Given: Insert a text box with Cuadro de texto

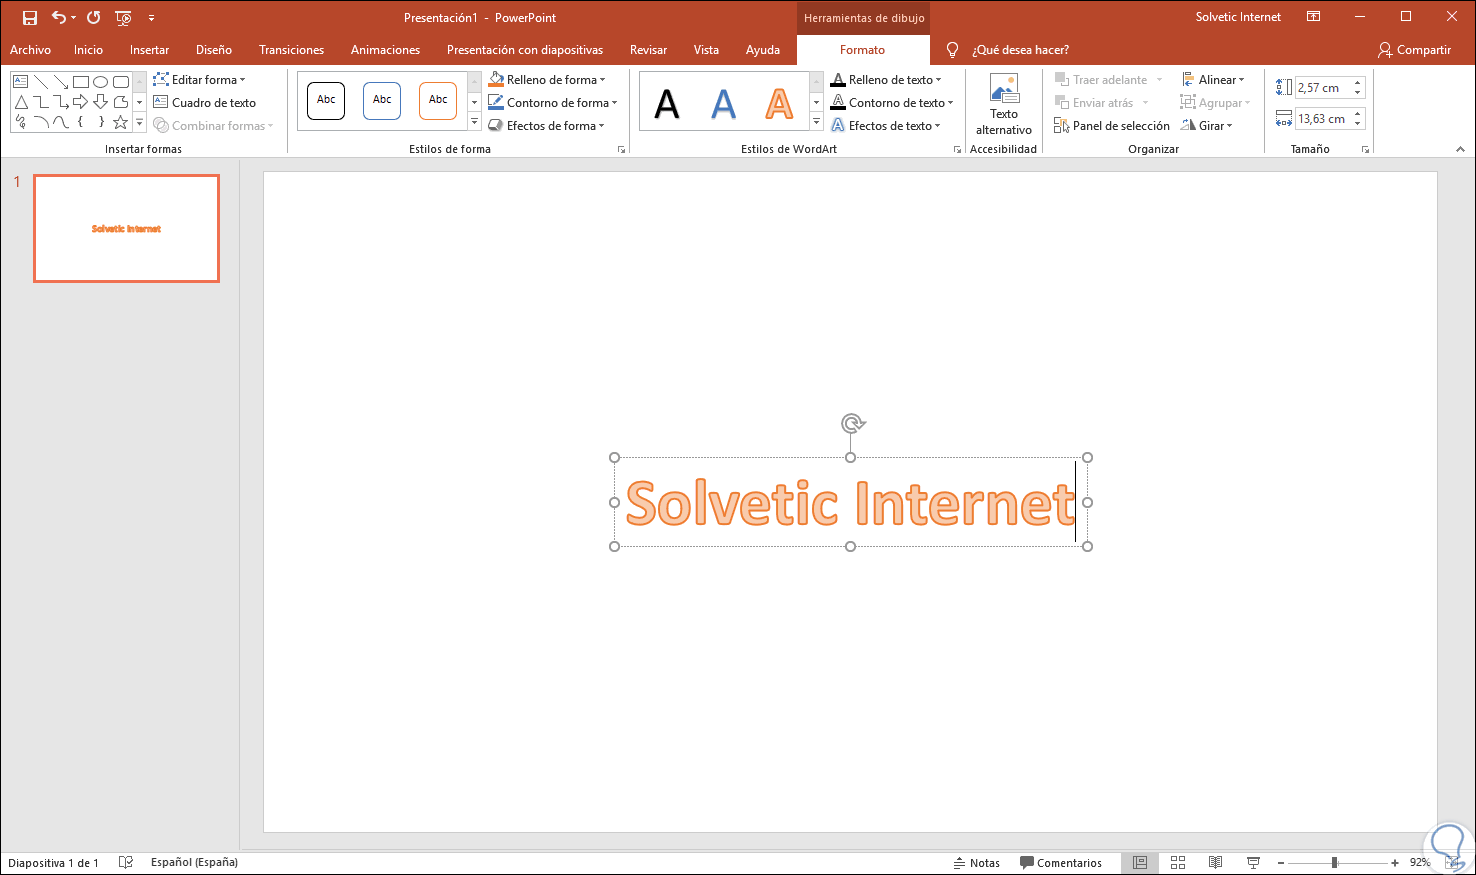Looking at the screenshot, I should coord(205,103).
